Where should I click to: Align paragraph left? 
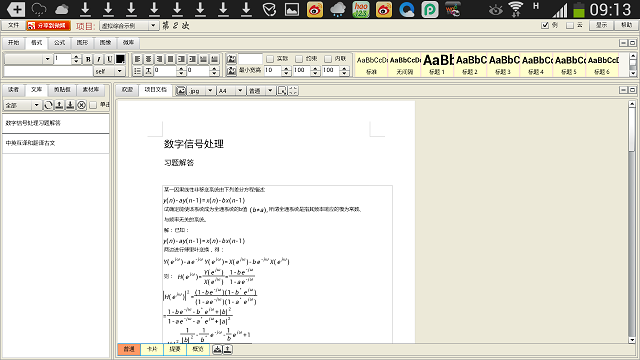click(x=138, y=59)
